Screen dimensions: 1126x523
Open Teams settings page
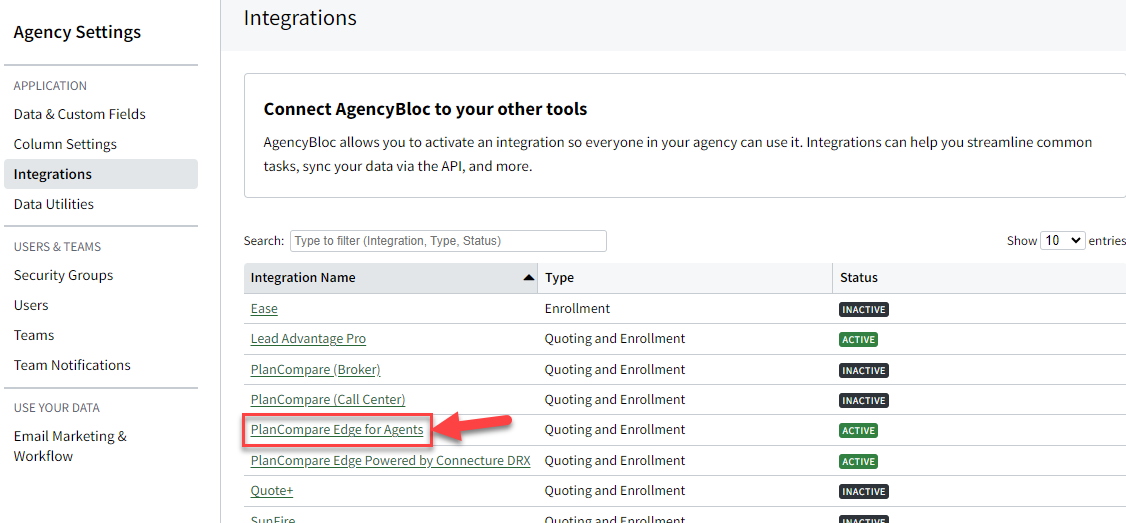(x=34, y=335)
